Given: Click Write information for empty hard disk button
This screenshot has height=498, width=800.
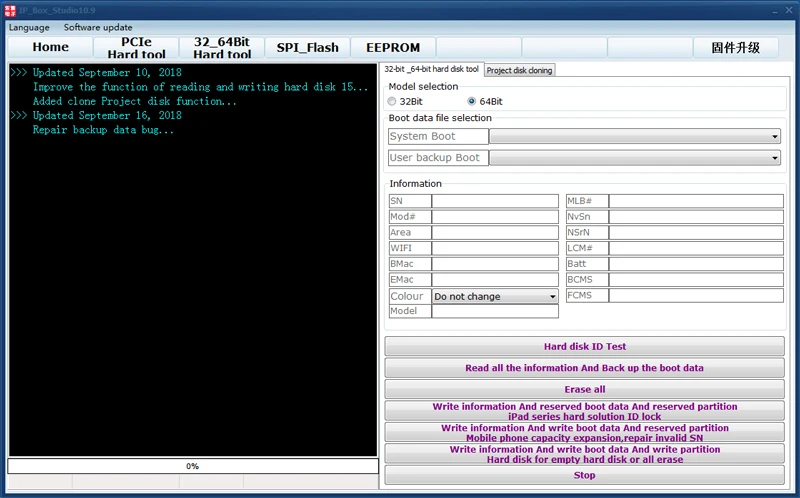Looking at the screenshot, I should (584, 454).
